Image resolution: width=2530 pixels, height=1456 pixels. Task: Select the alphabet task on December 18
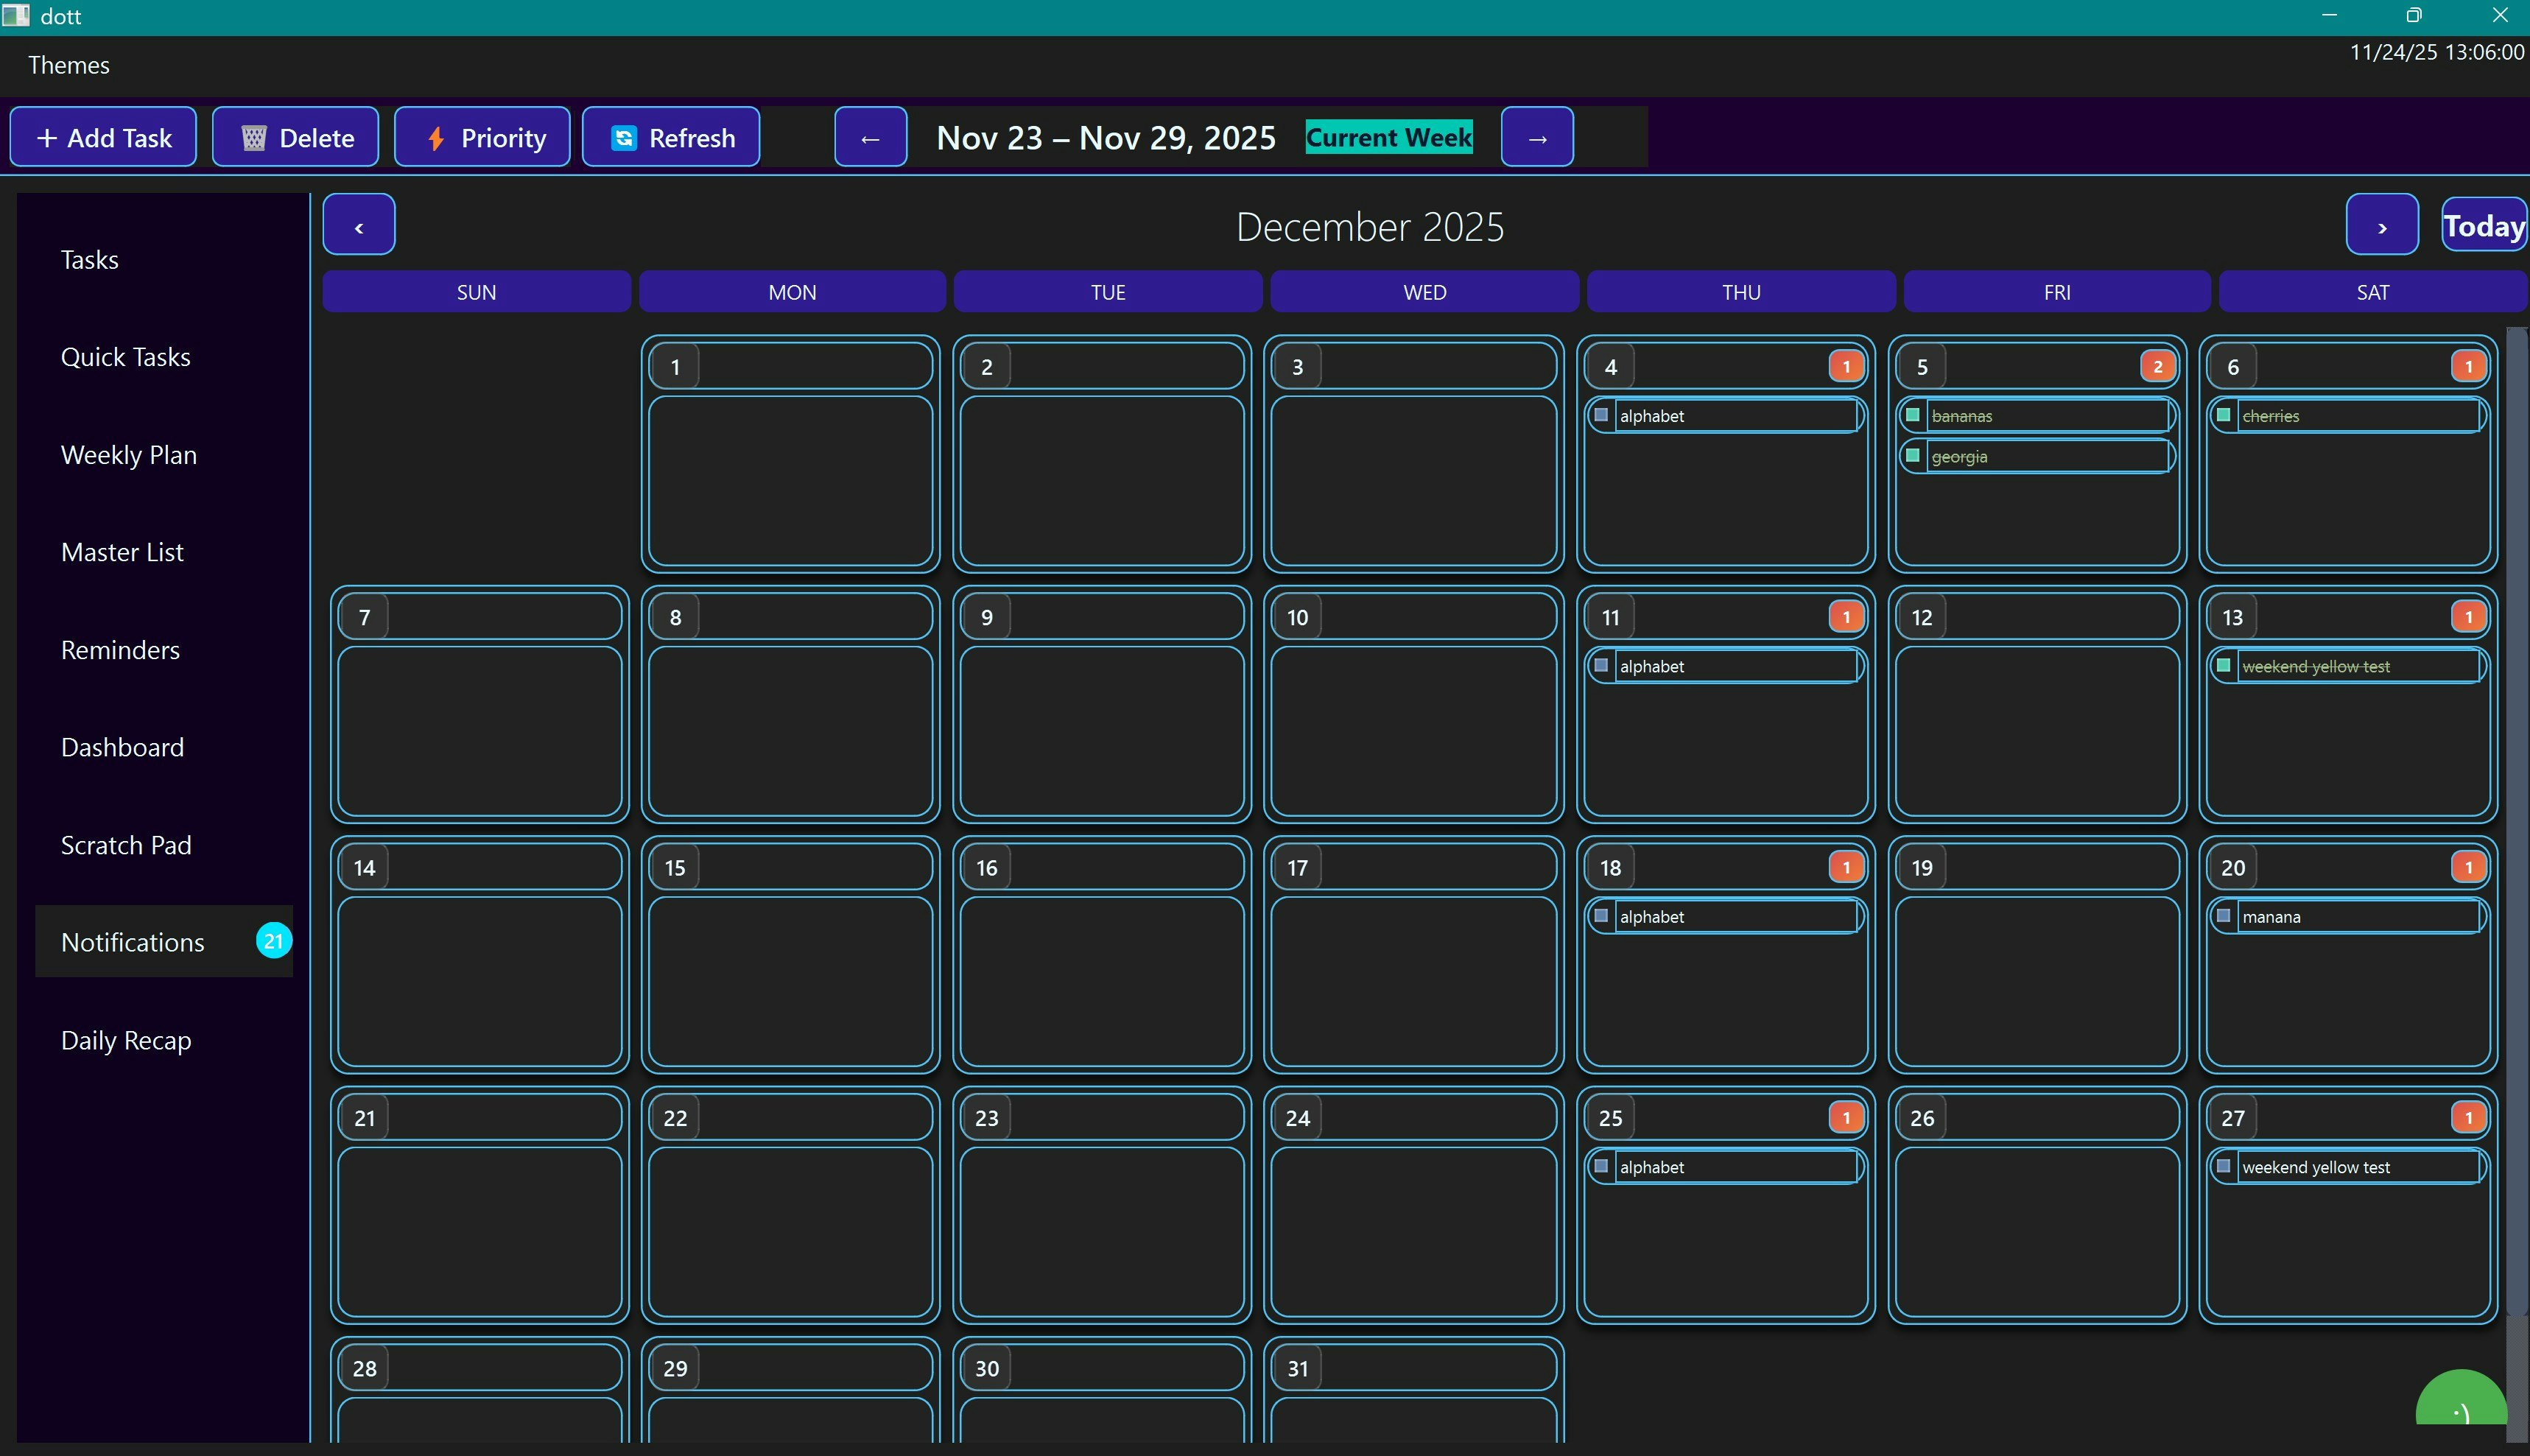[x=1726, y=915]
